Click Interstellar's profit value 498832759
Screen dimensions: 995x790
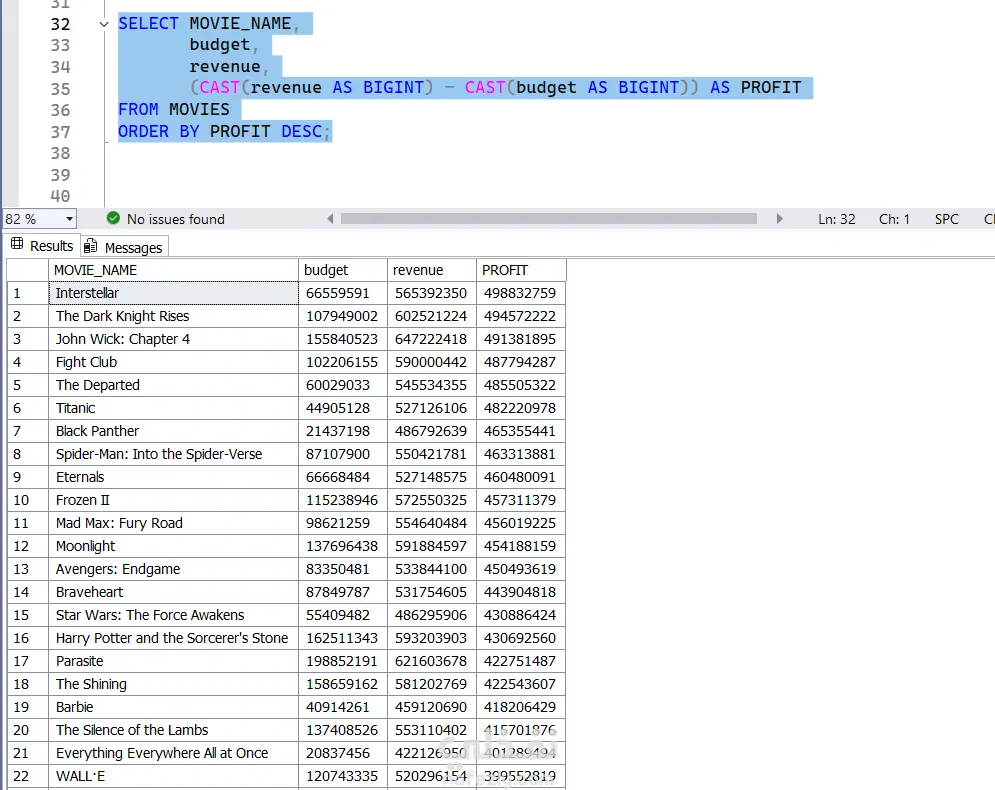[x=521, y=293]
